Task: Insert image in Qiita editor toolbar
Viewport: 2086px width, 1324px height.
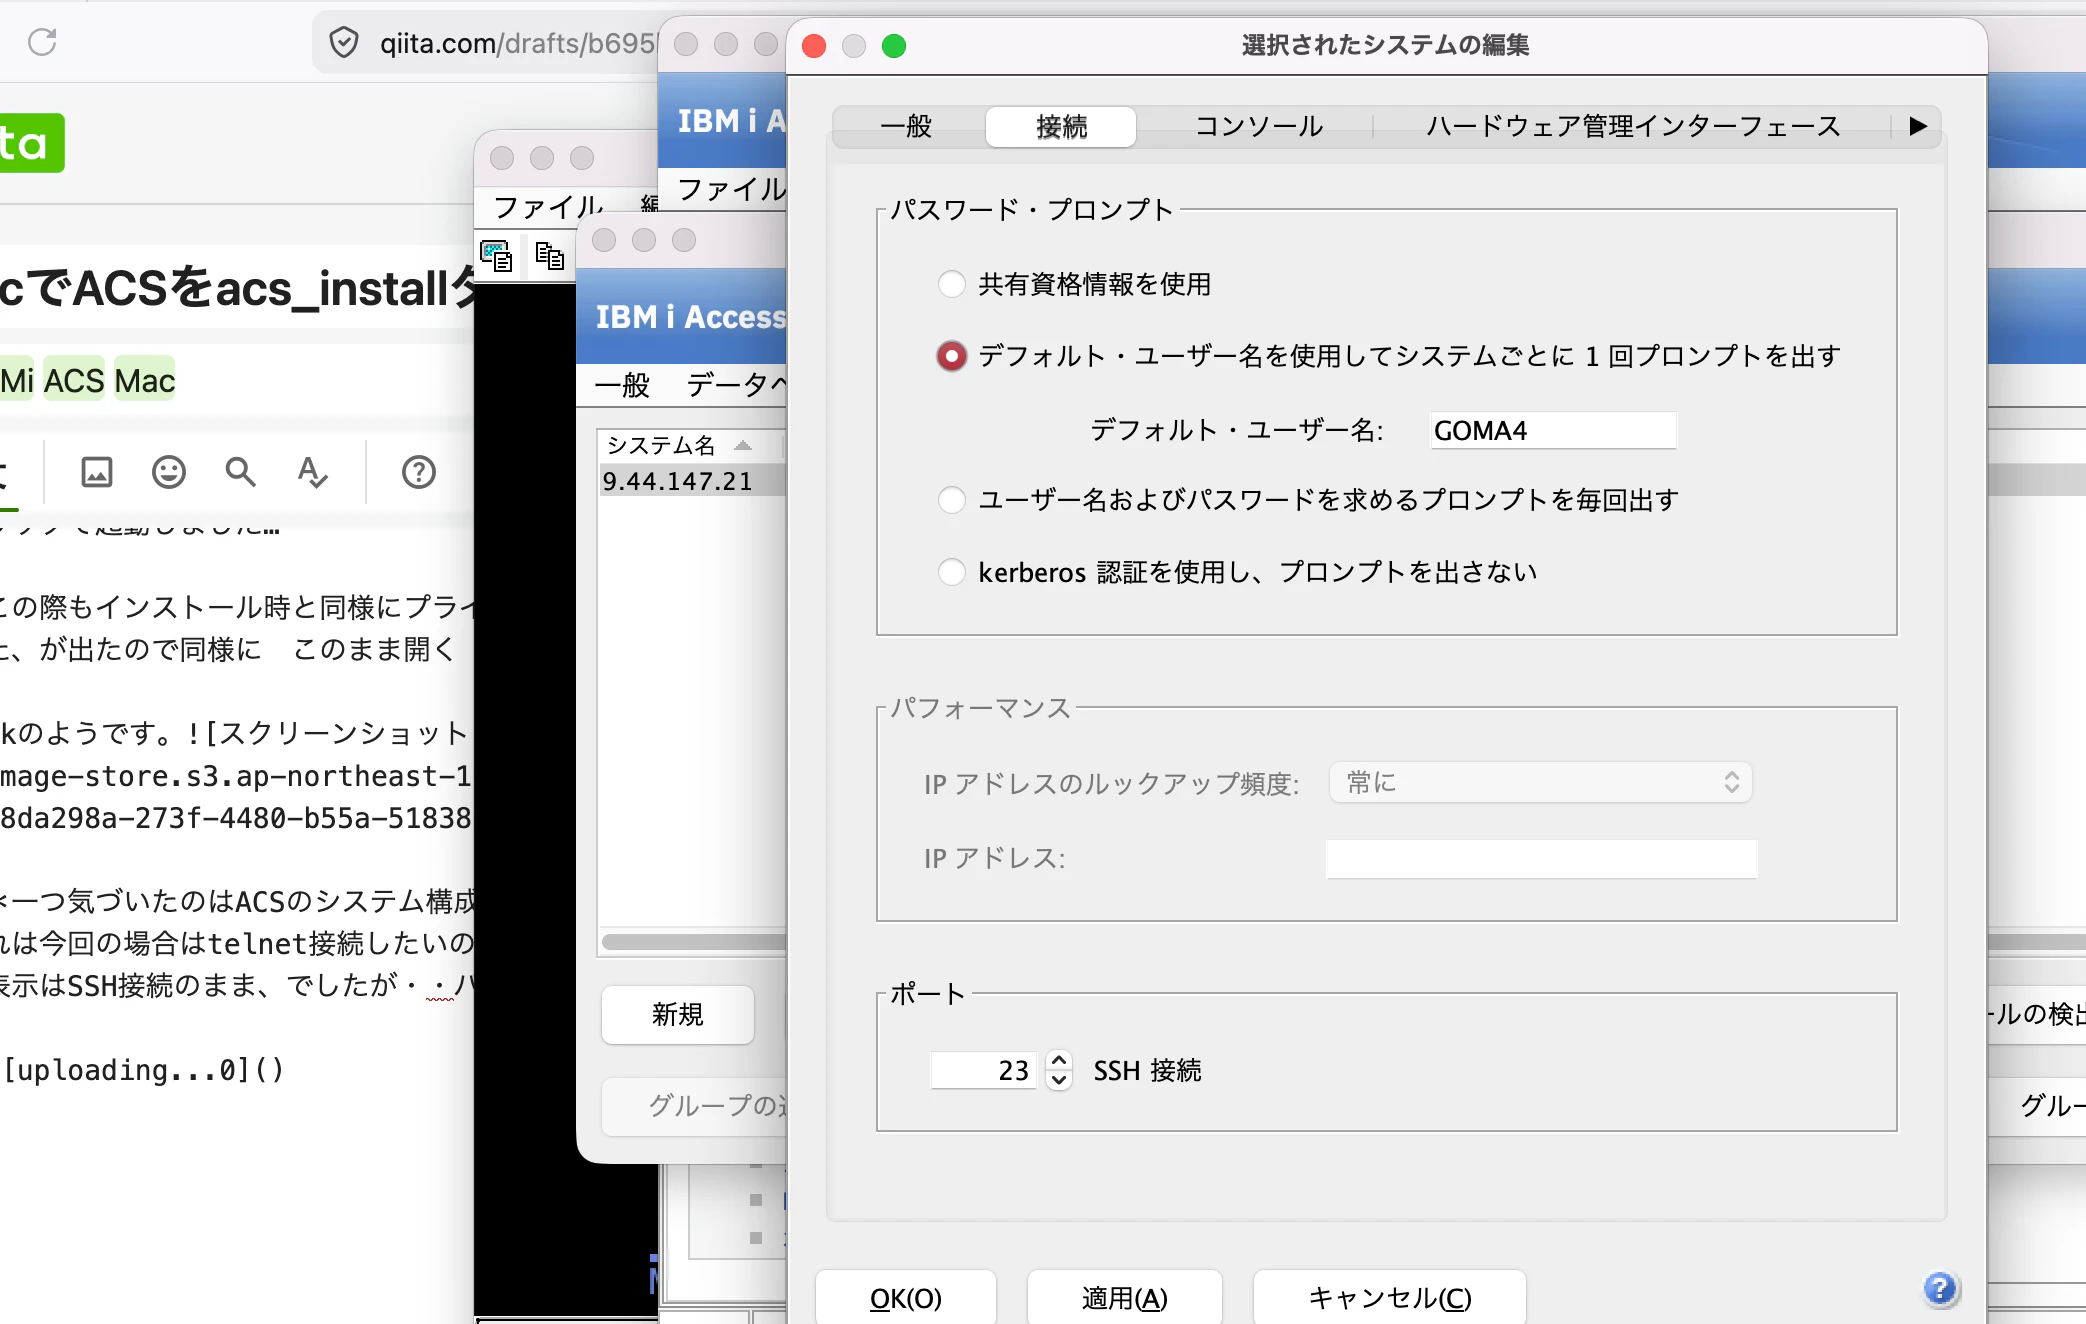Action: [97, 471]
